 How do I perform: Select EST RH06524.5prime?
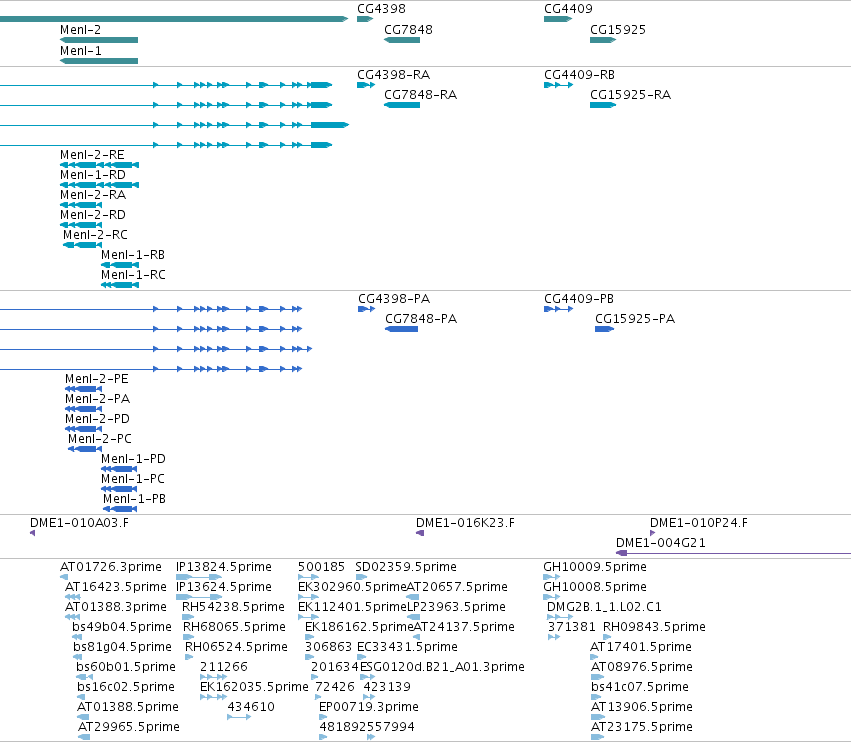[189, 657]
